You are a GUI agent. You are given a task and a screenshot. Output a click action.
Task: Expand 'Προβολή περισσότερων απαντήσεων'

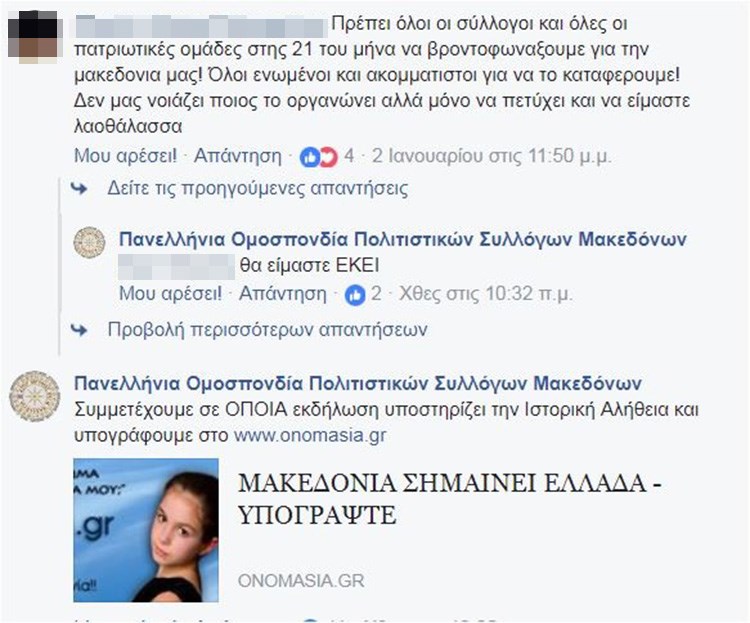pyautogui.click(x=267, y=330)
